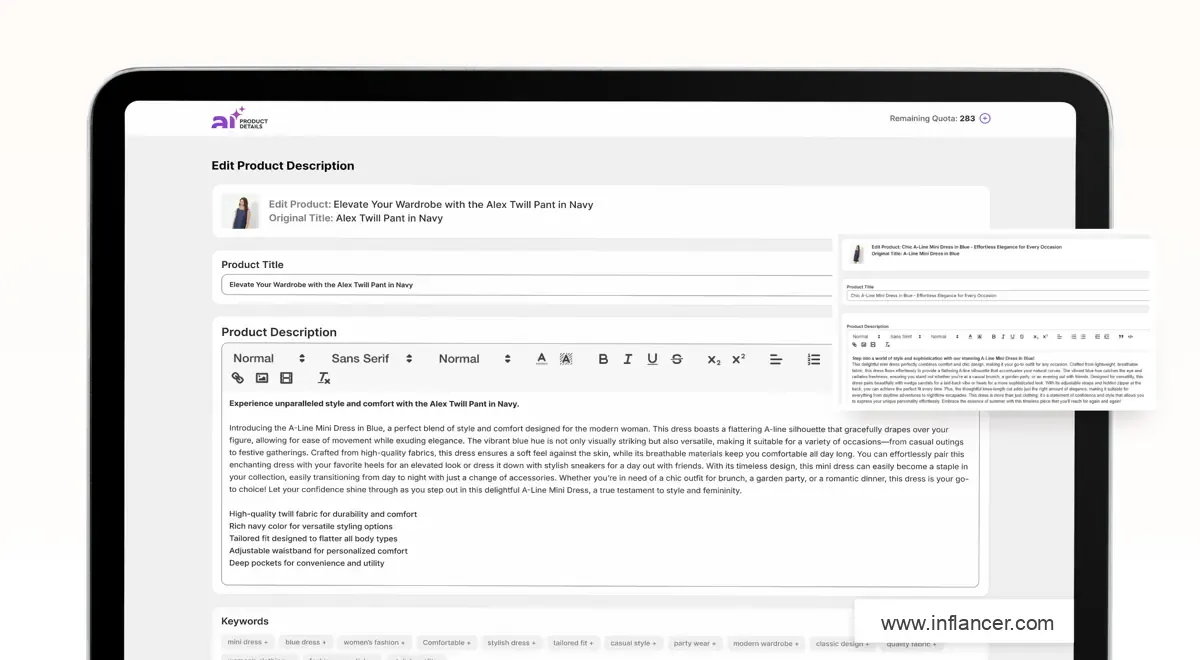This screenshot has height=660, width=1200.
Task: Clear formatting with the main editor's Tx icon
Action: [324, 378]
